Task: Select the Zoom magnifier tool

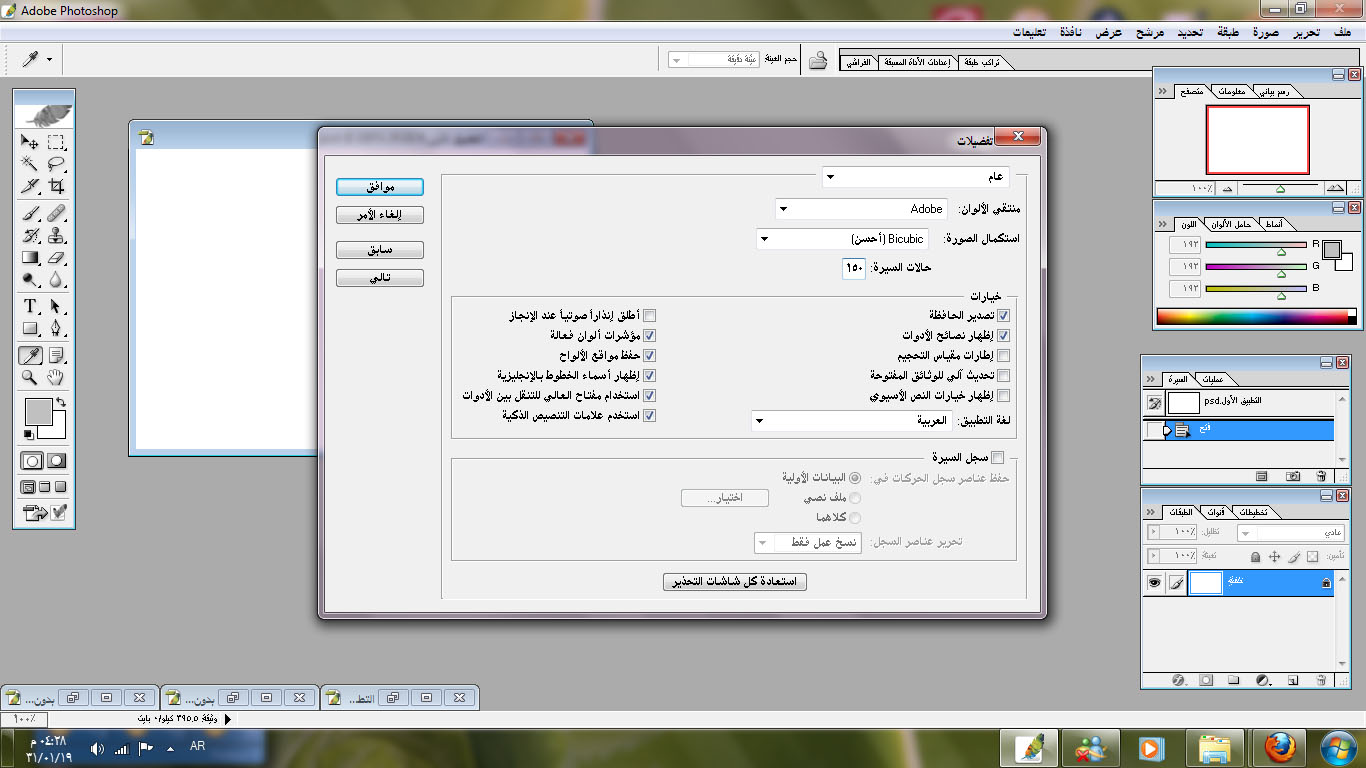Action: tap(30, 378)
